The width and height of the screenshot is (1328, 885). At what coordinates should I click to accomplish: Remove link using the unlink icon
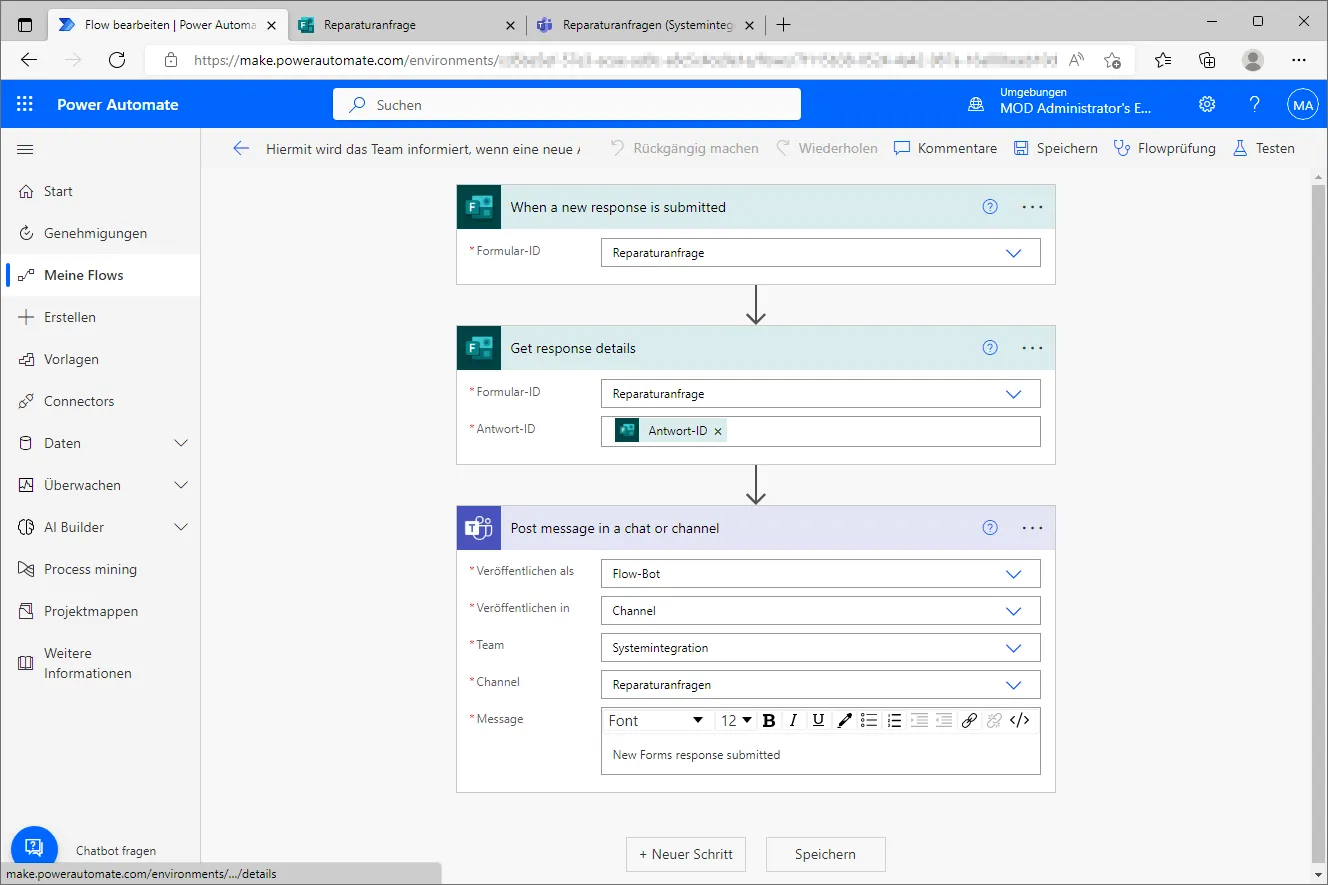(x=994, y=720)
